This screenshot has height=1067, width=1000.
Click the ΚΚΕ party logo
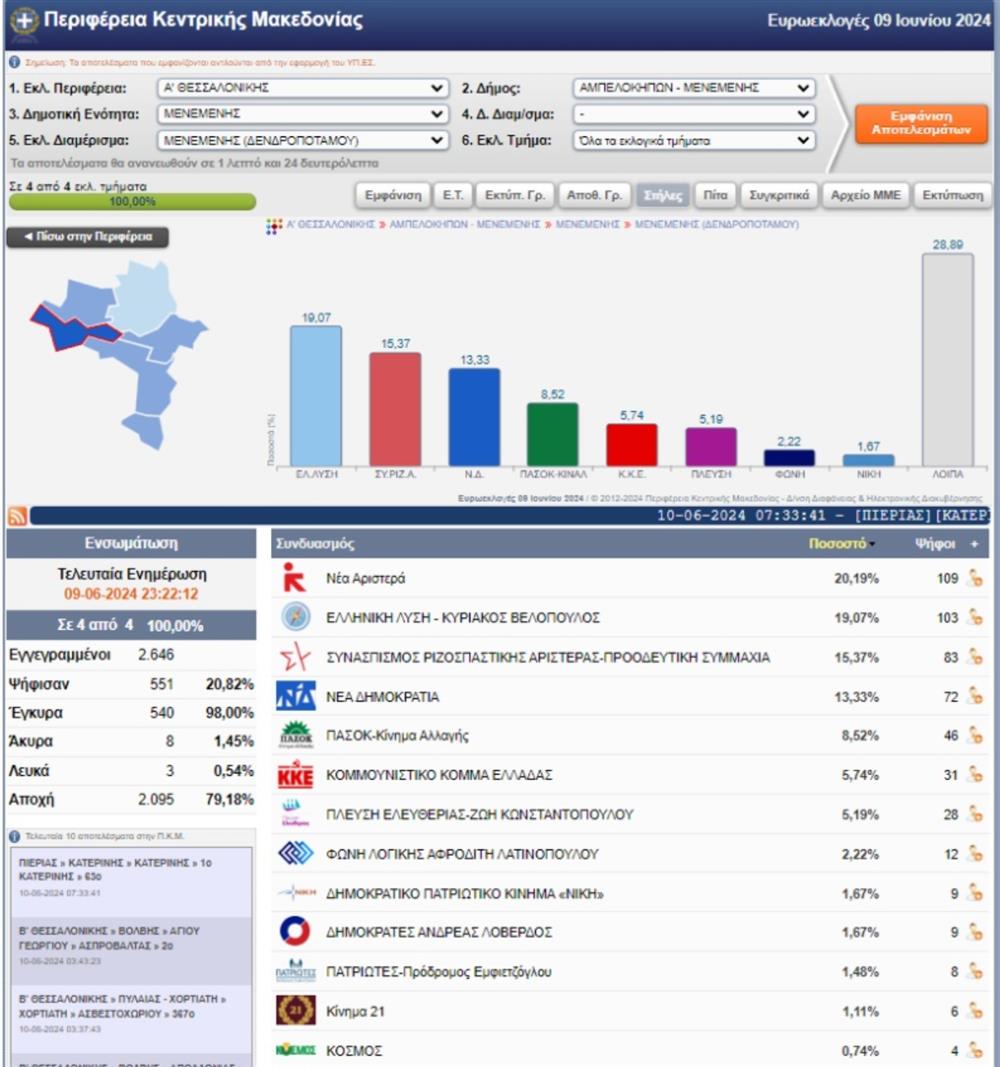(295, 775)
